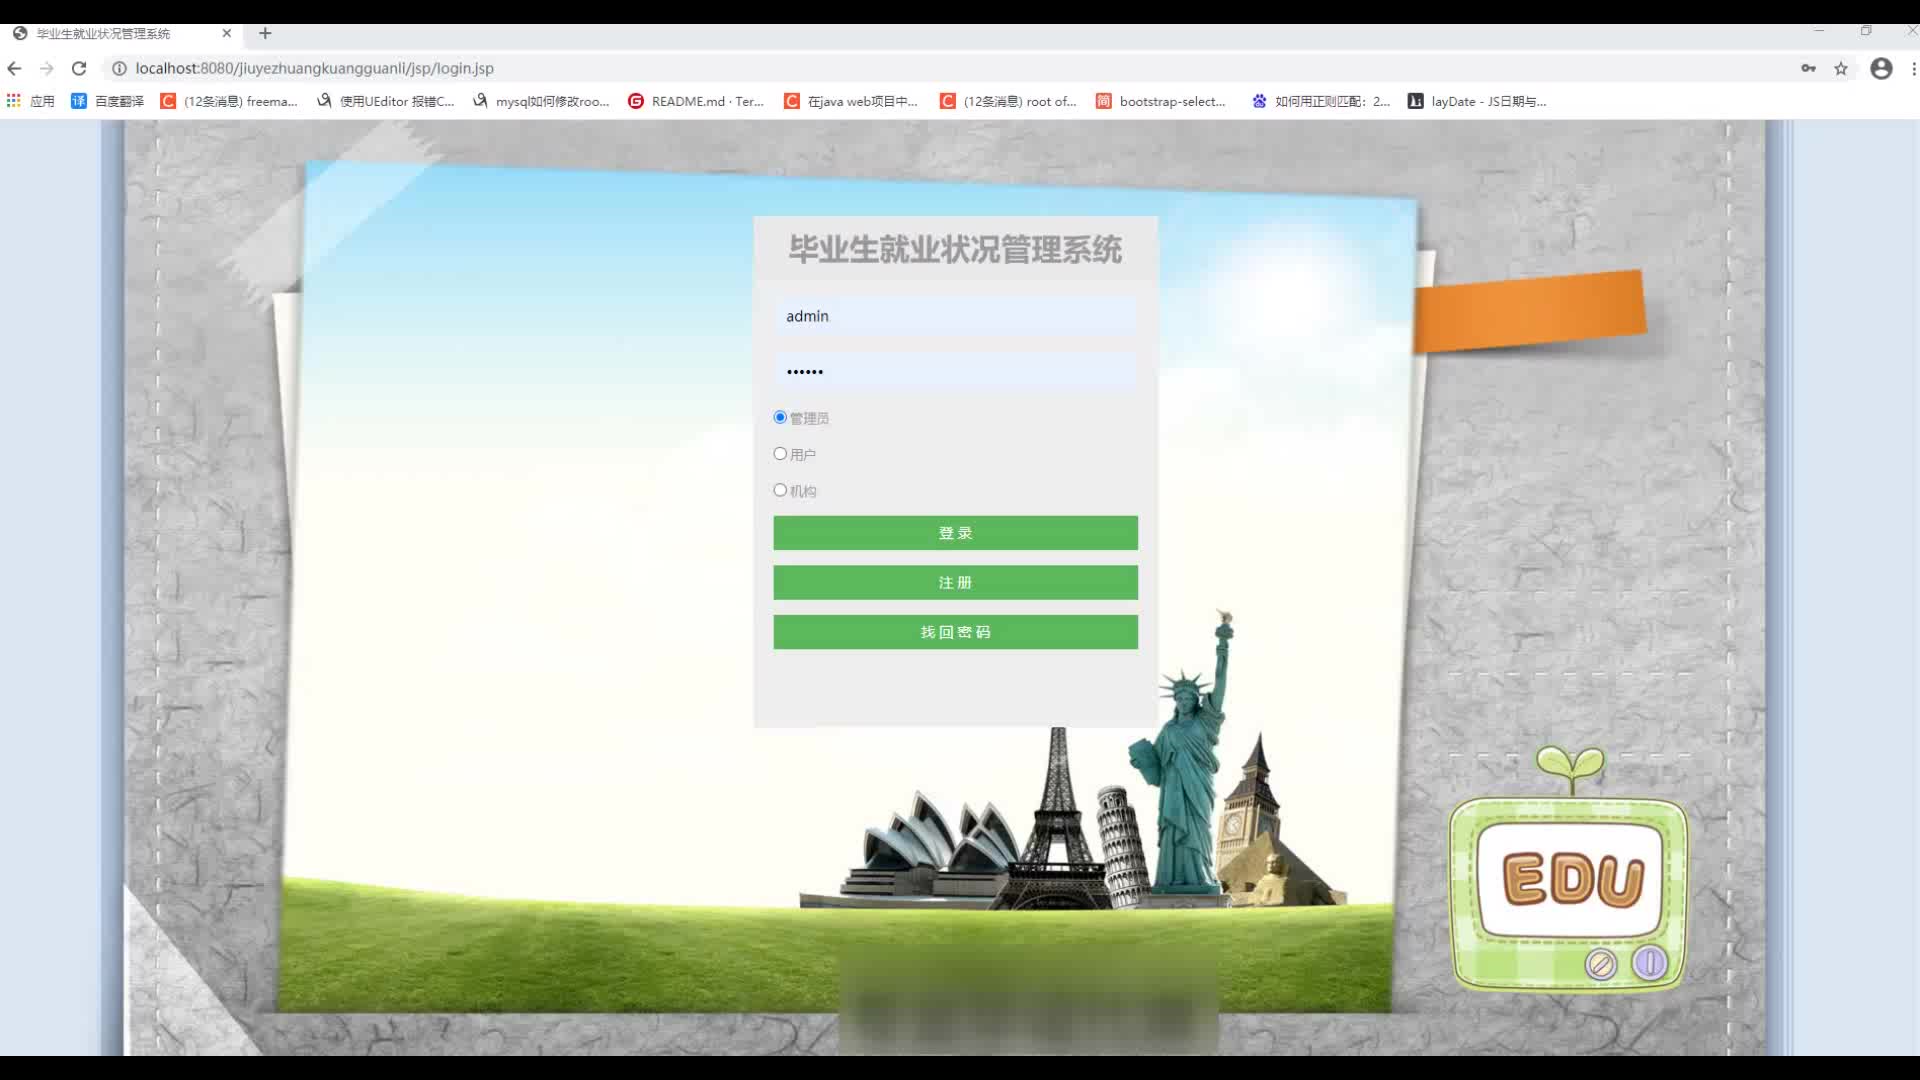Open the Apps grid shortcut
This screenshot has width=1920, height=1080.
(14, 101)
